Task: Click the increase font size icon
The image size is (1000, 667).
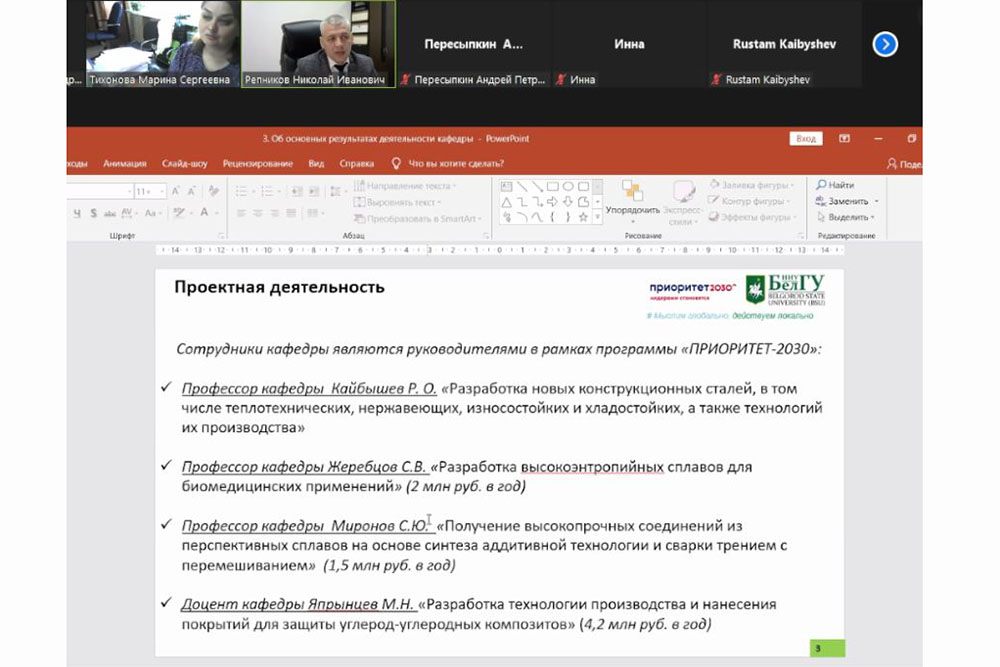Action: point(176,191)
